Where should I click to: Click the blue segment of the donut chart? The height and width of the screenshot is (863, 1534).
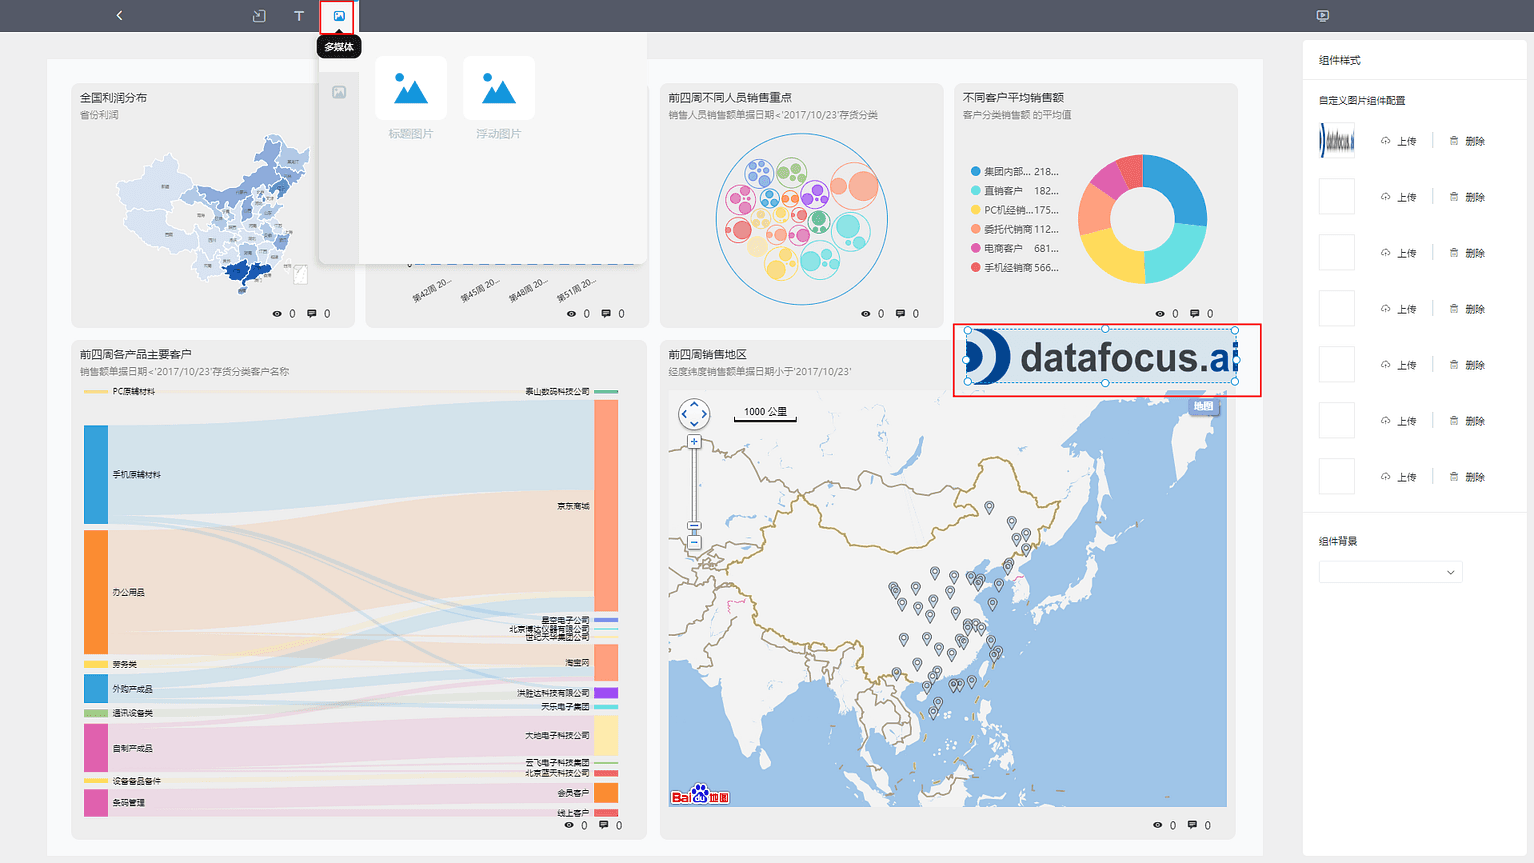click(x=1179, y=186)
